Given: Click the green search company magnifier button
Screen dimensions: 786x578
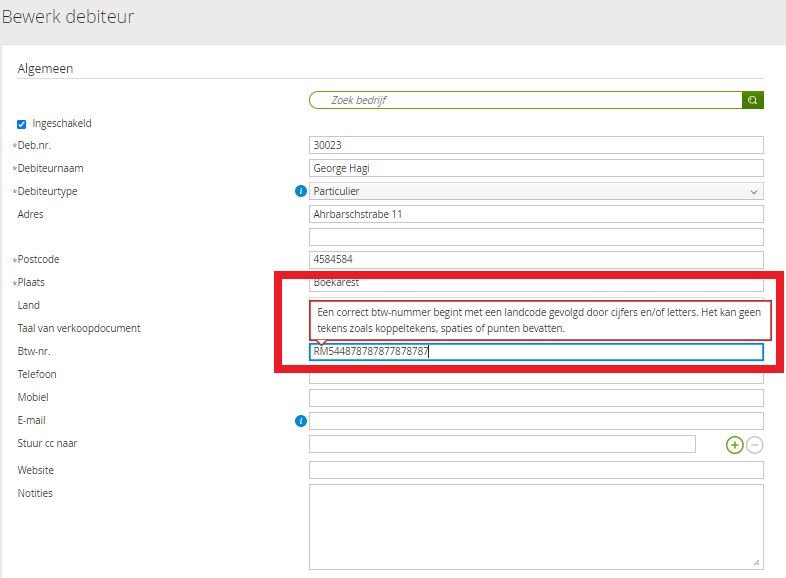Looking at the screenshot, I should pos(752,100).
